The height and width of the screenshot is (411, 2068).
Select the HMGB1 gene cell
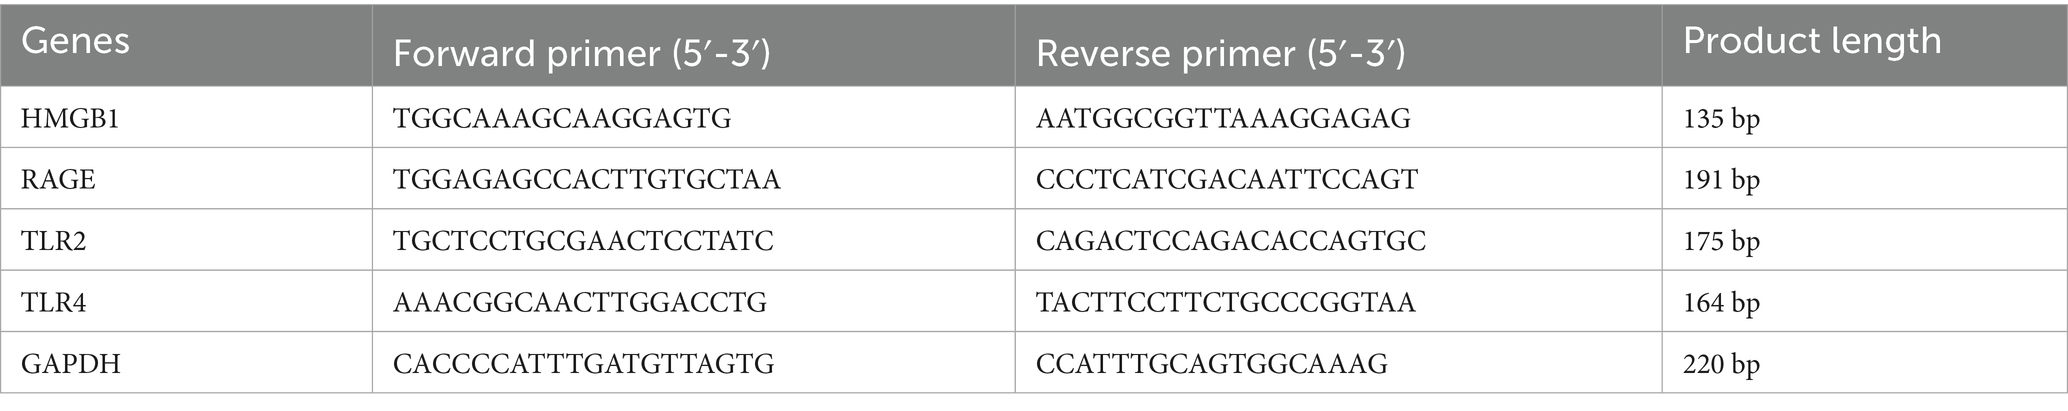tap(70, 119)
